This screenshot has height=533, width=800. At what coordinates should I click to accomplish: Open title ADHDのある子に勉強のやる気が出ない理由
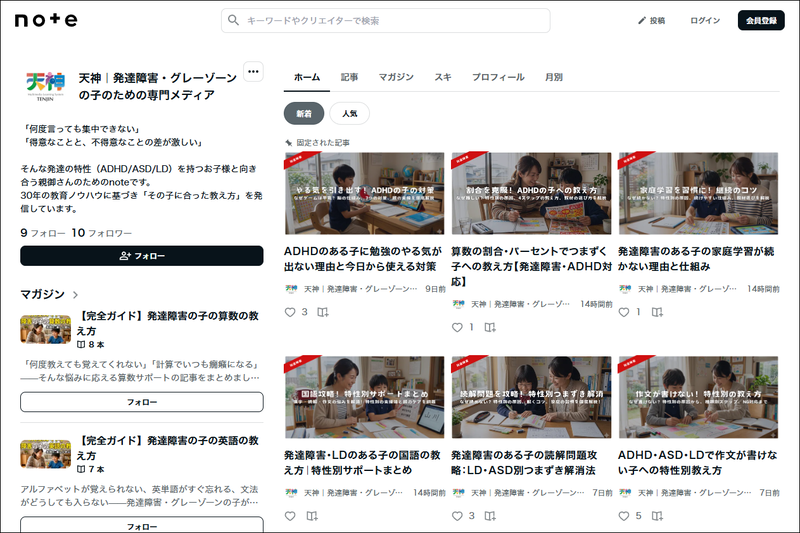click(x=363, y=259)
